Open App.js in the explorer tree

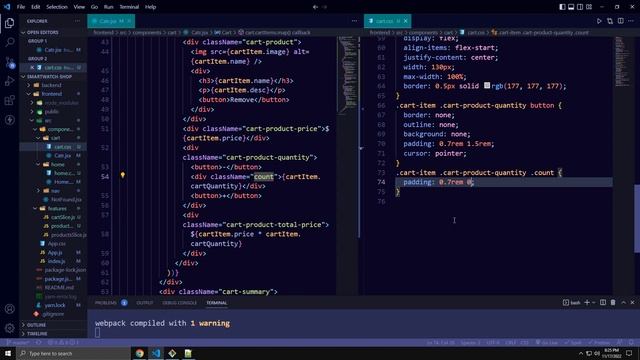pos(55,253)
